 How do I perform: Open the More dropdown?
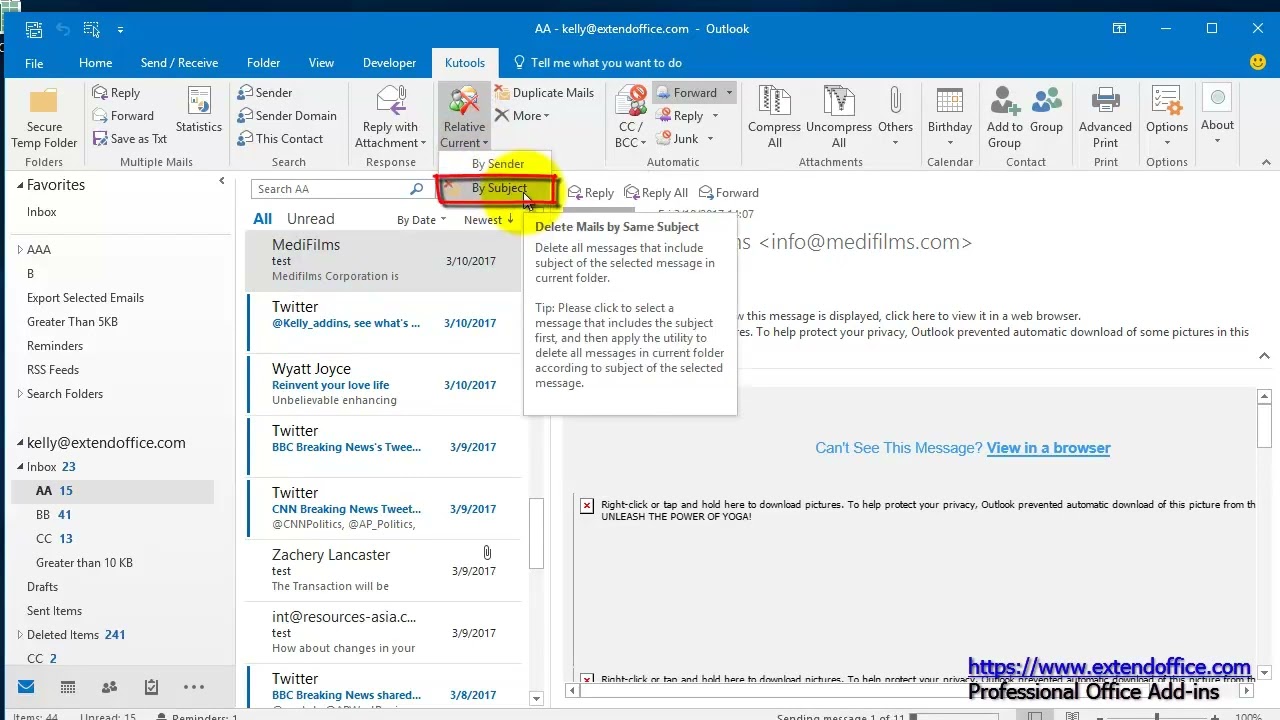522,116
